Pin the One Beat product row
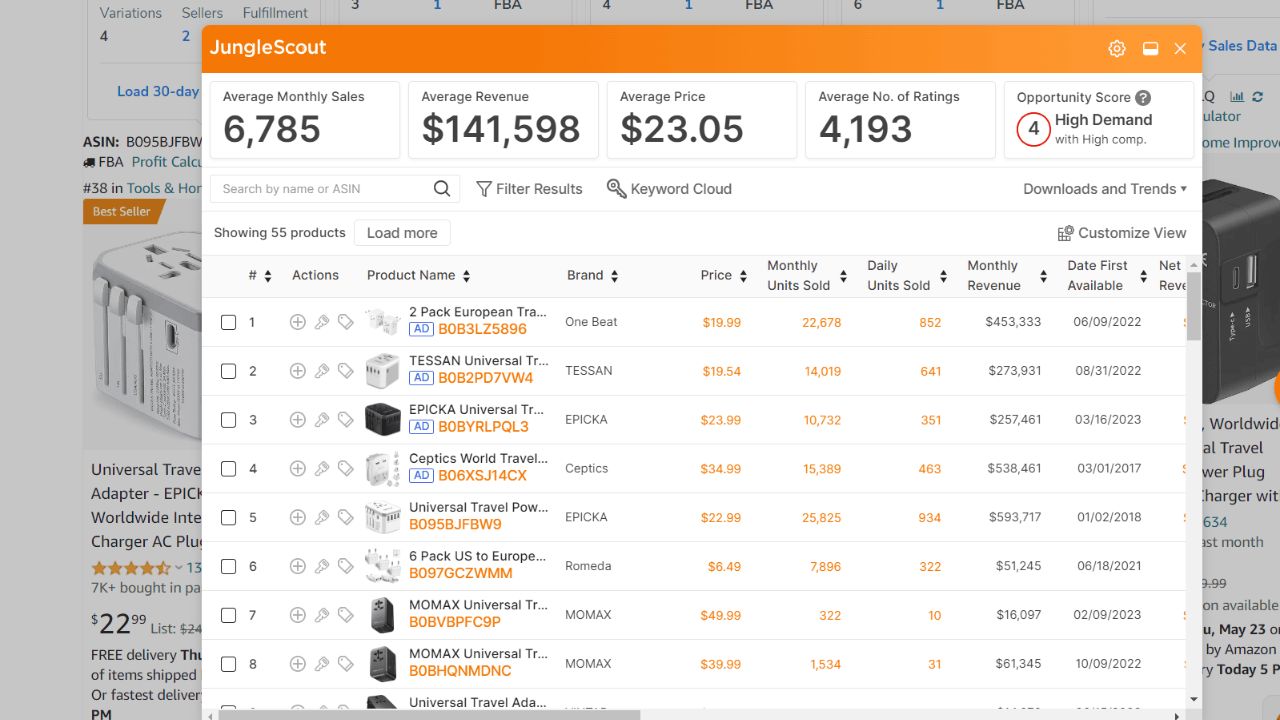1280x720 pixels. click(x=321, y=322)
